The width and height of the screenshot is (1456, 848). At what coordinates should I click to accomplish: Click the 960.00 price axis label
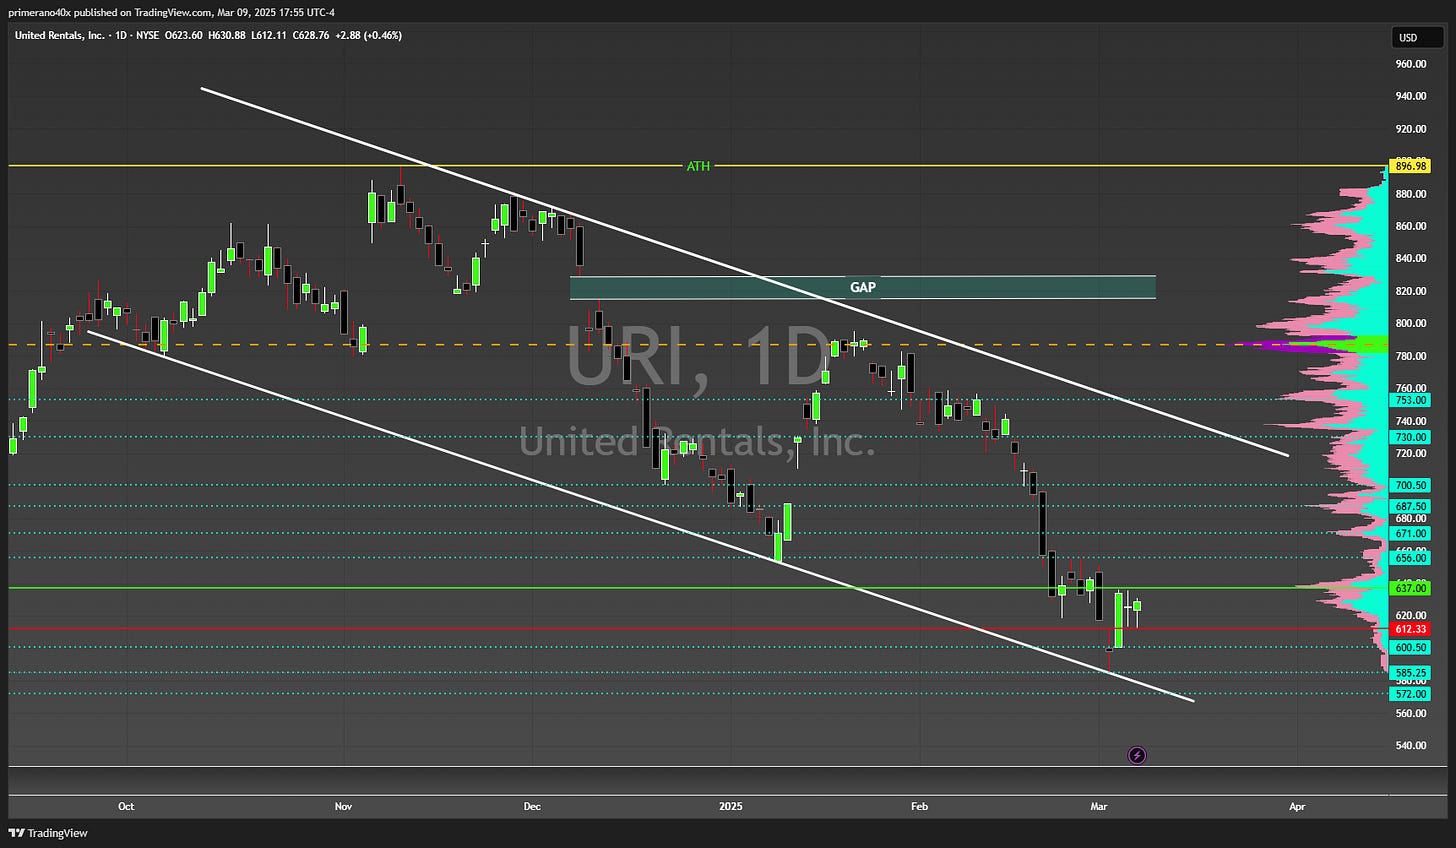(x=1410, y=64)
